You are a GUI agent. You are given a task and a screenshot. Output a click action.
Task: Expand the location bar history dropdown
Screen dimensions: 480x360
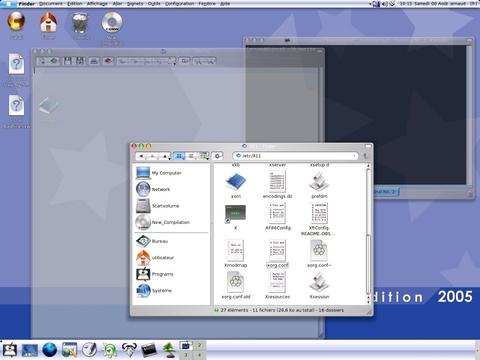click(354, 156)
